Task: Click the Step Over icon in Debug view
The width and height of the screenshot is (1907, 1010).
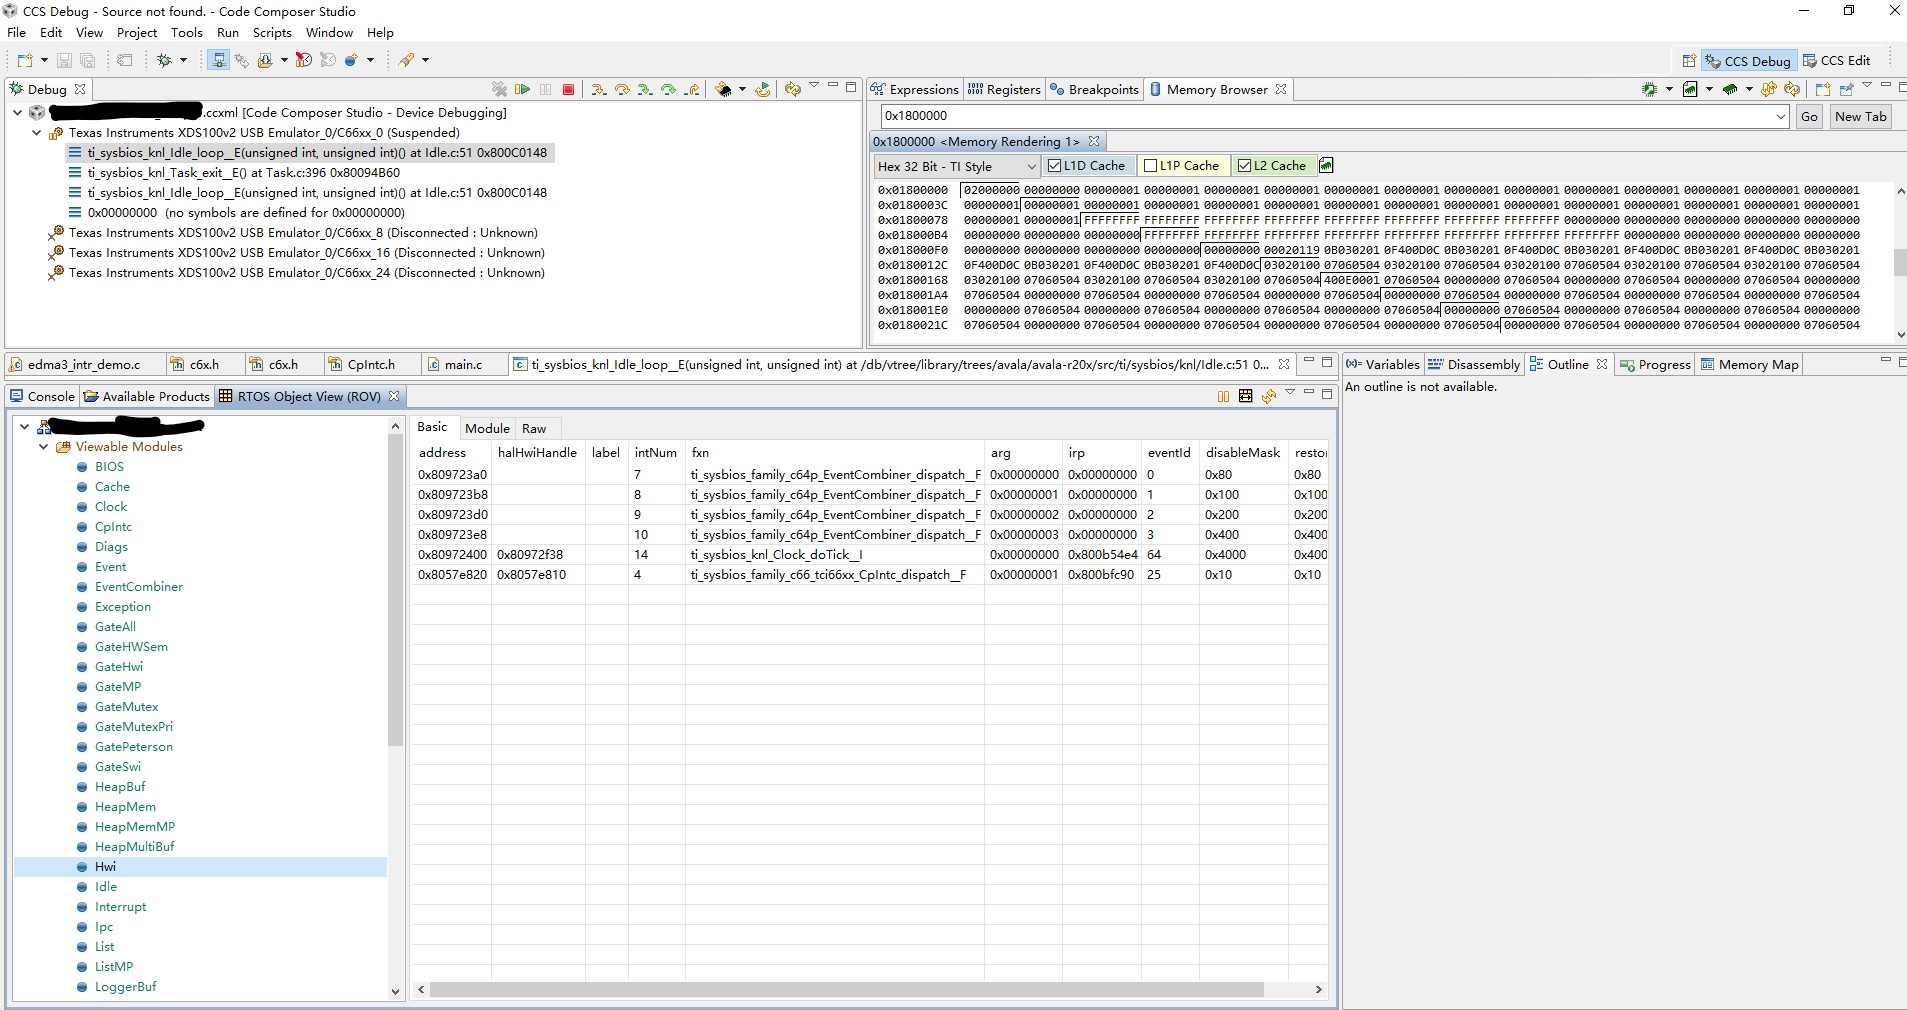Action: [x=622, y=89]
